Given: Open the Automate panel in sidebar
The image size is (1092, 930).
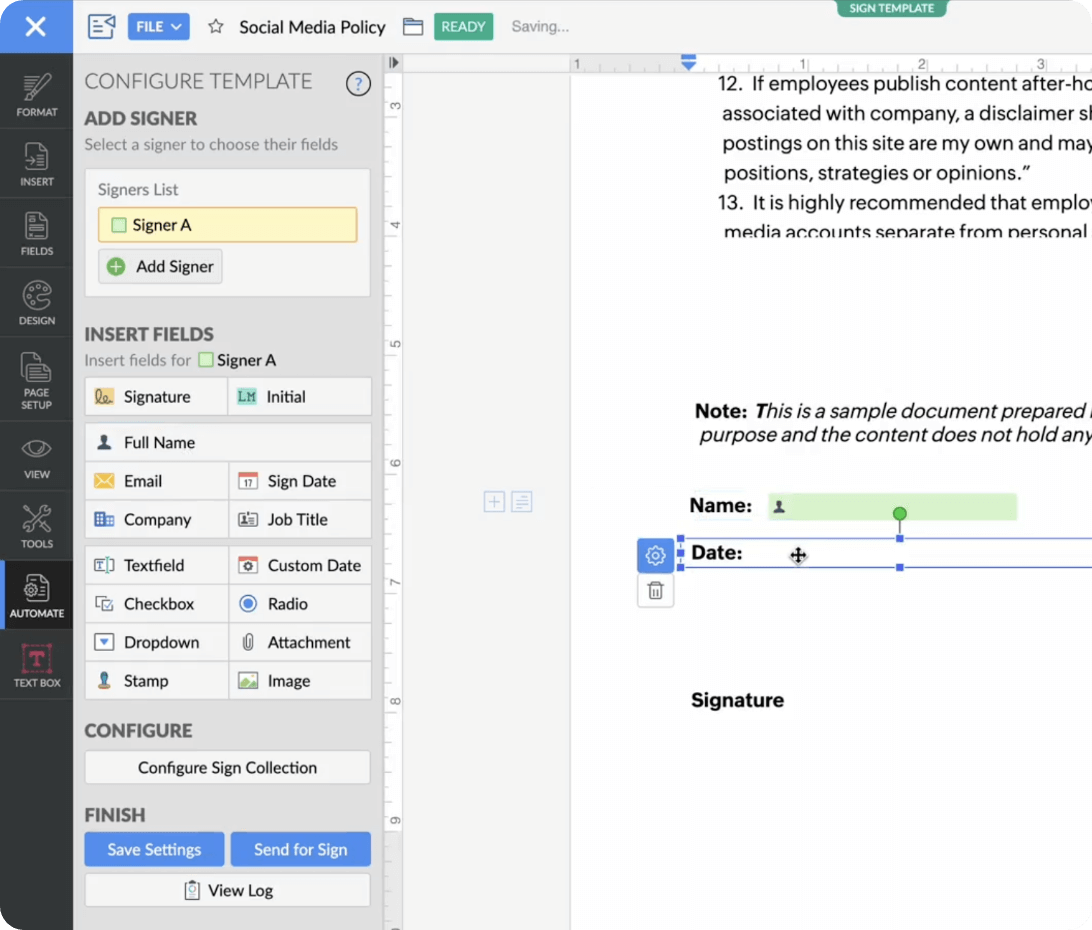Looking at the screenshot, I should click(36, 595).
